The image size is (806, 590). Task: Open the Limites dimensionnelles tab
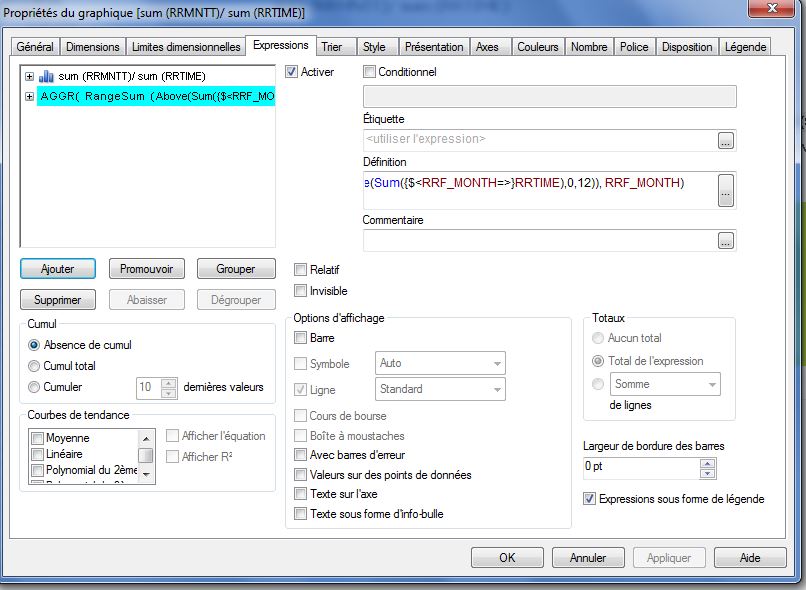(186, 47)
